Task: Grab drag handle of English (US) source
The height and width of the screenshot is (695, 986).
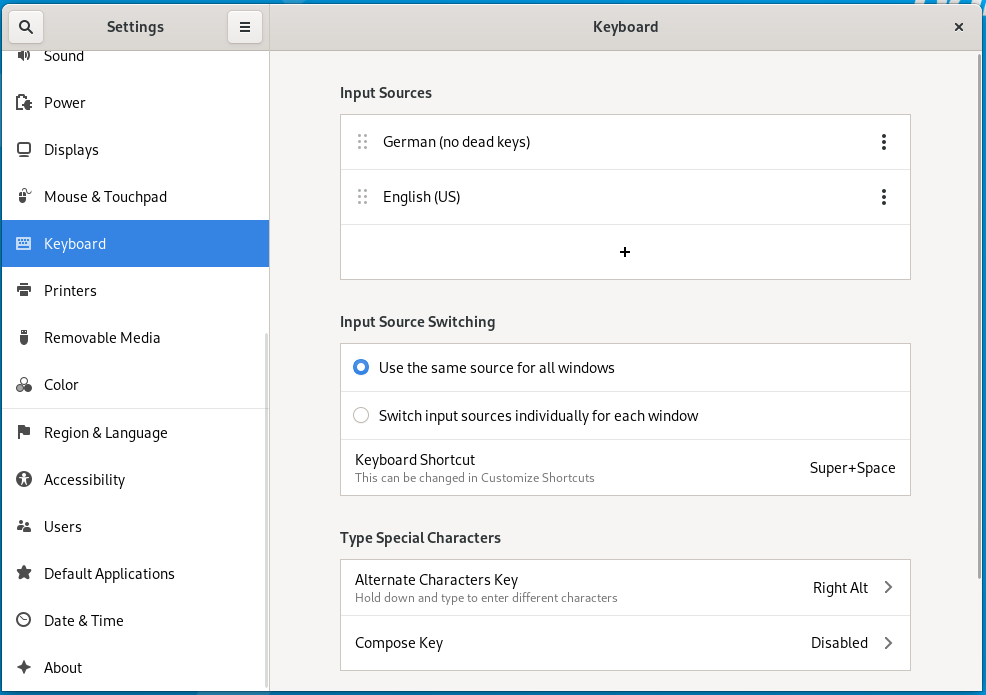Action: coord(362,197)
